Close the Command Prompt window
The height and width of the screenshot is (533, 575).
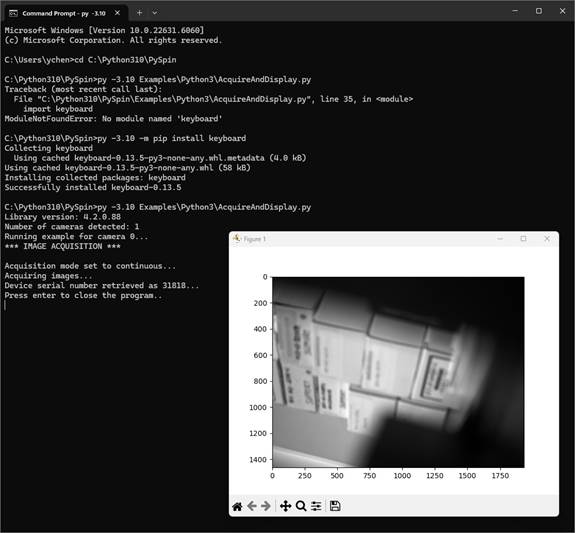[x=563, y=11]
